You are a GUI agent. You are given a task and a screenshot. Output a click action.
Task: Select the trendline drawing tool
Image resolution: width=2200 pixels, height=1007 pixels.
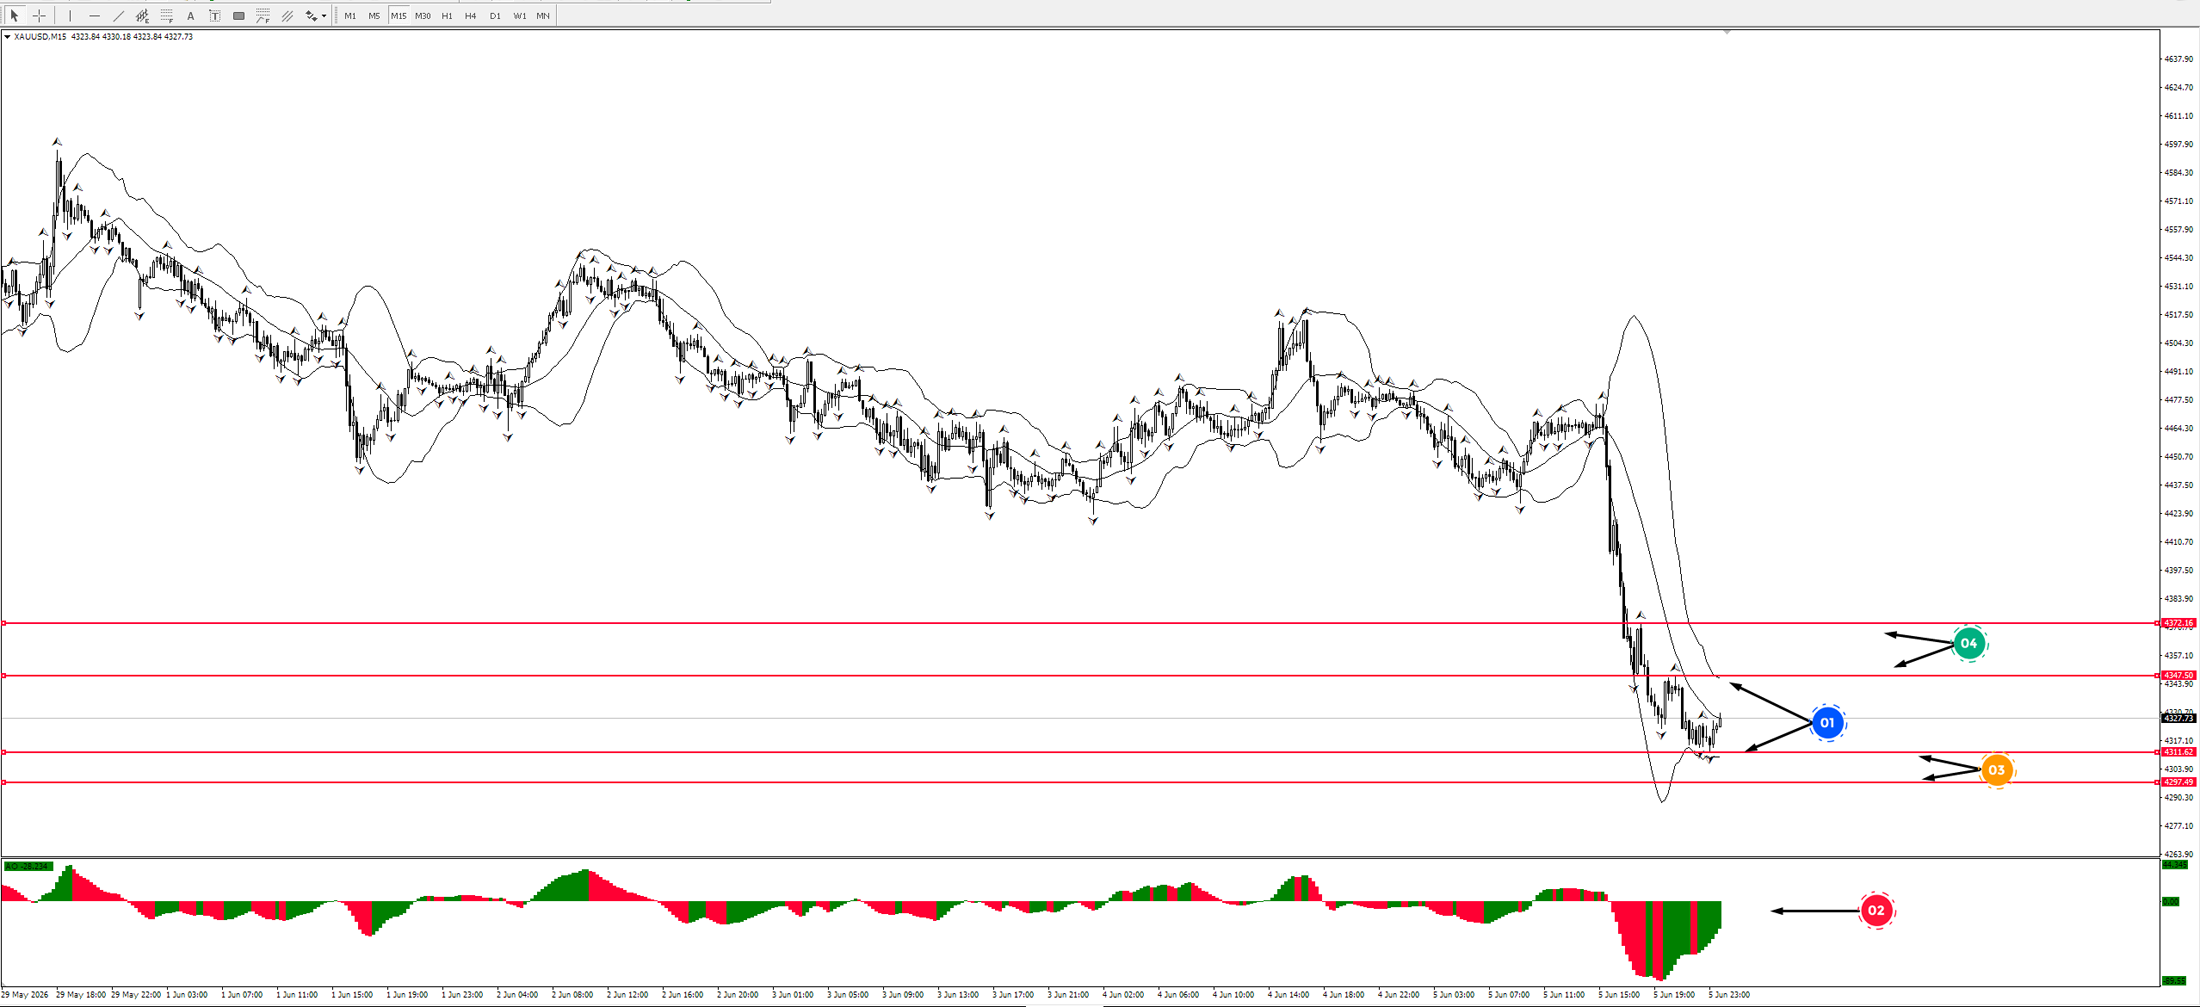pos(118,16)
